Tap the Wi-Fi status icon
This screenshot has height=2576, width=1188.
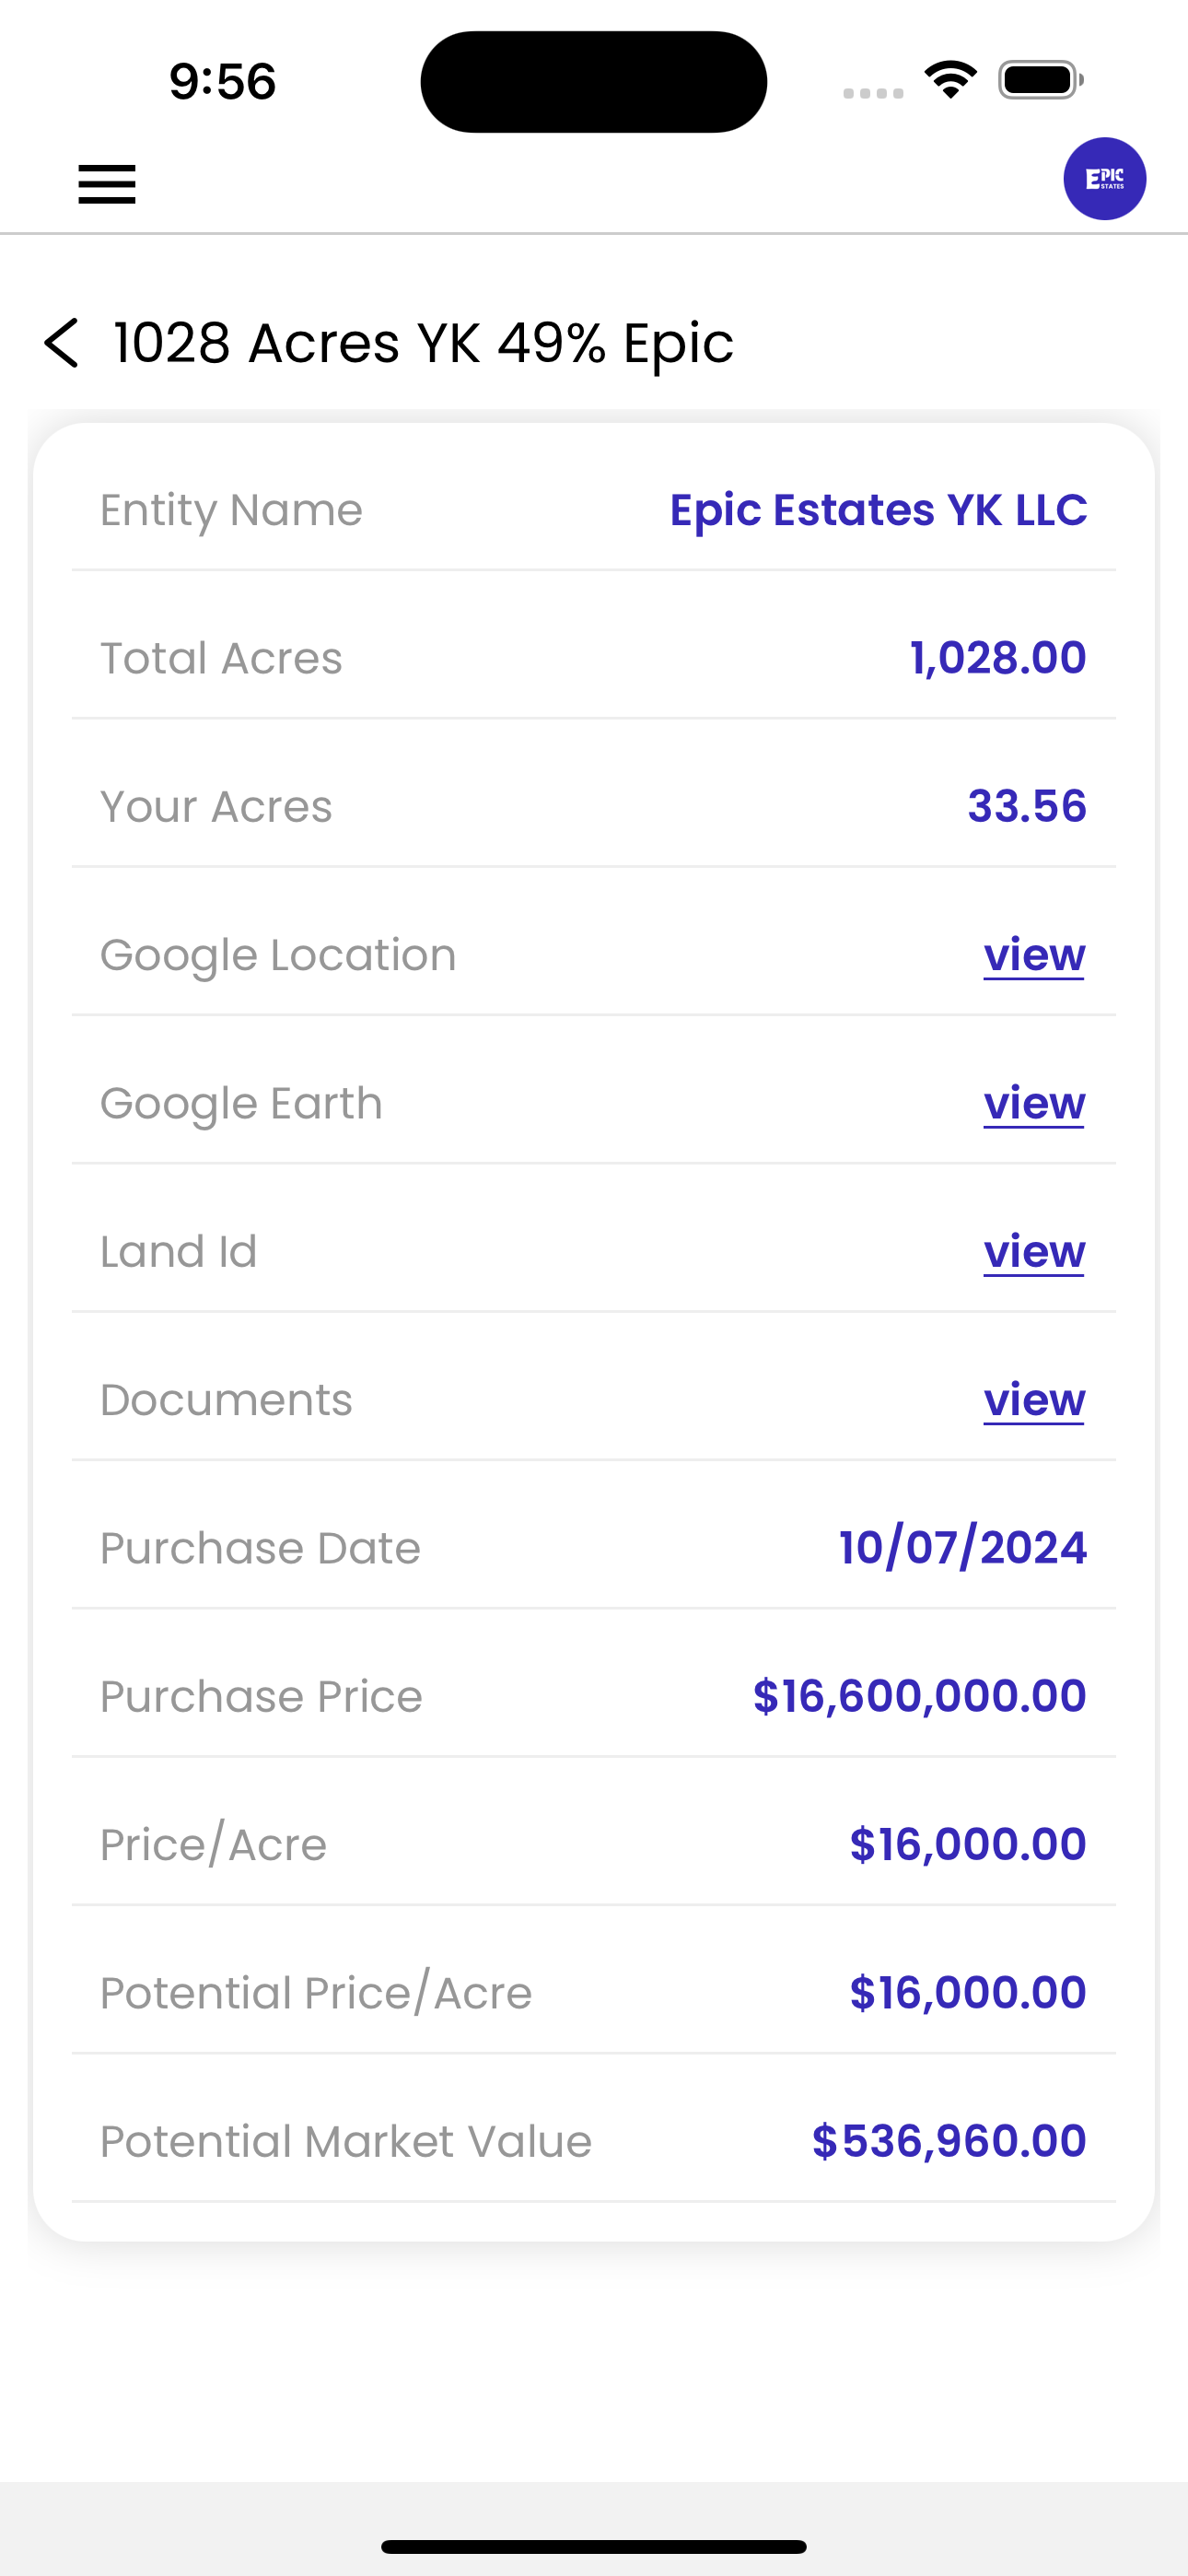(950, 80)
